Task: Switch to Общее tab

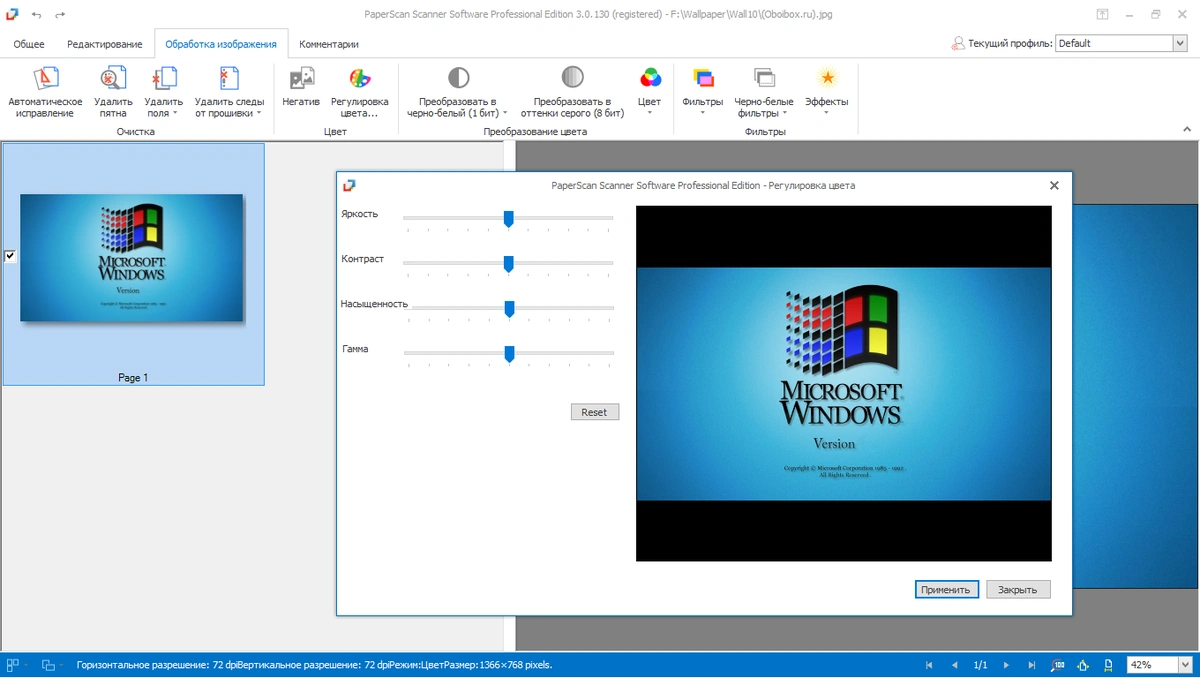Action: coord(29,44)
